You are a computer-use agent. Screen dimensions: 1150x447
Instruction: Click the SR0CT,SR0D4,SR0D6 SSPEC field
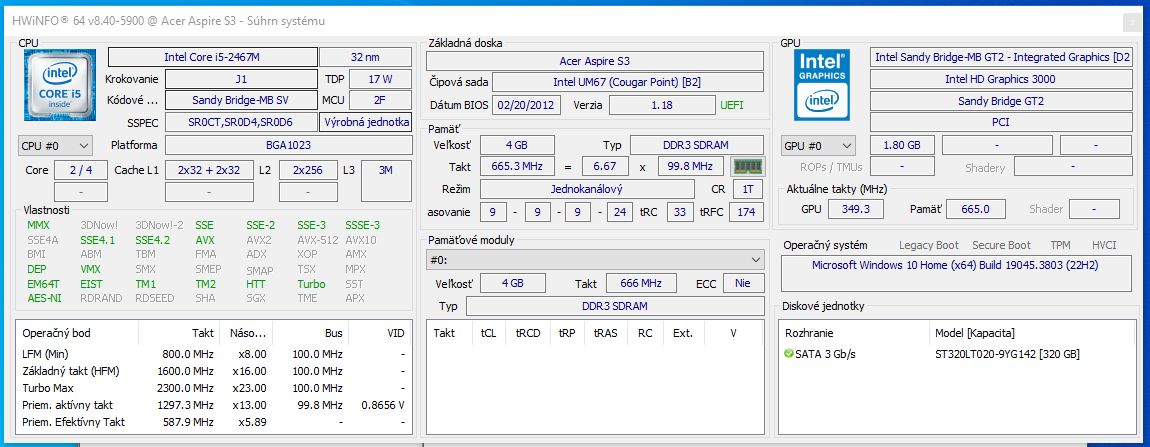(241, 122)
